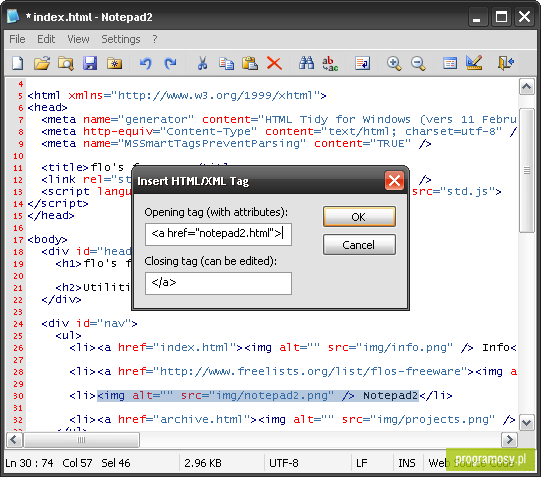This screenshot has width=541, height=477.
Task: Open the syntax scheme selection icon
Action: coord(450,63)
